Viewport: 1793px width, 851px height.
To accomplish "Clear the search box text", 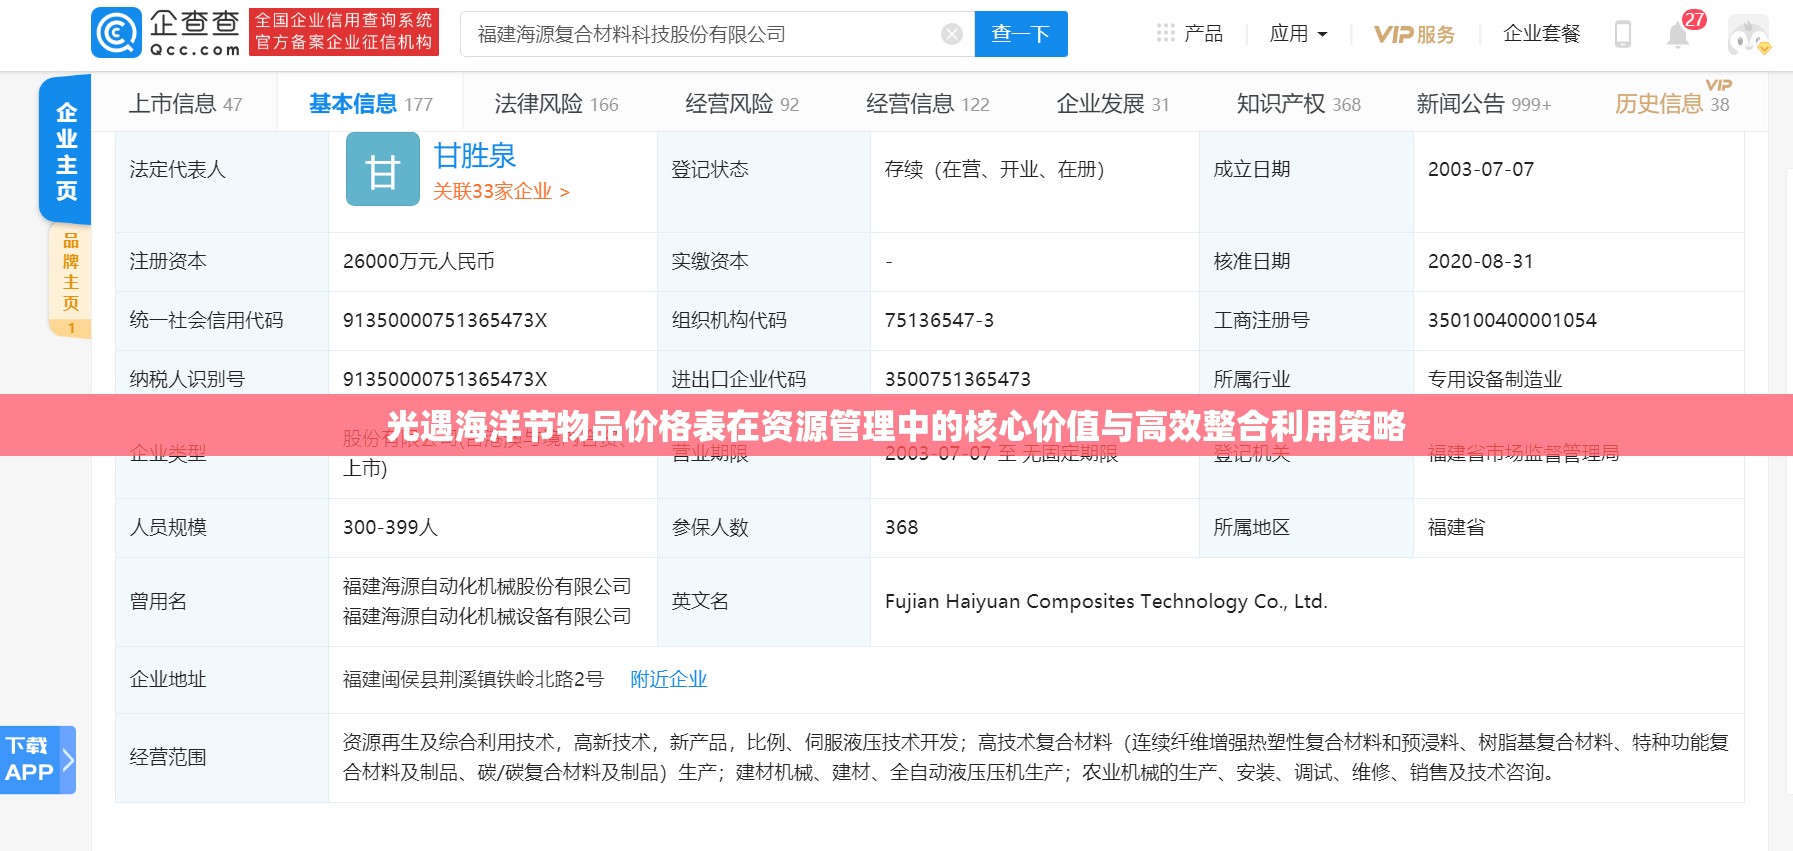I will (952, 34).
